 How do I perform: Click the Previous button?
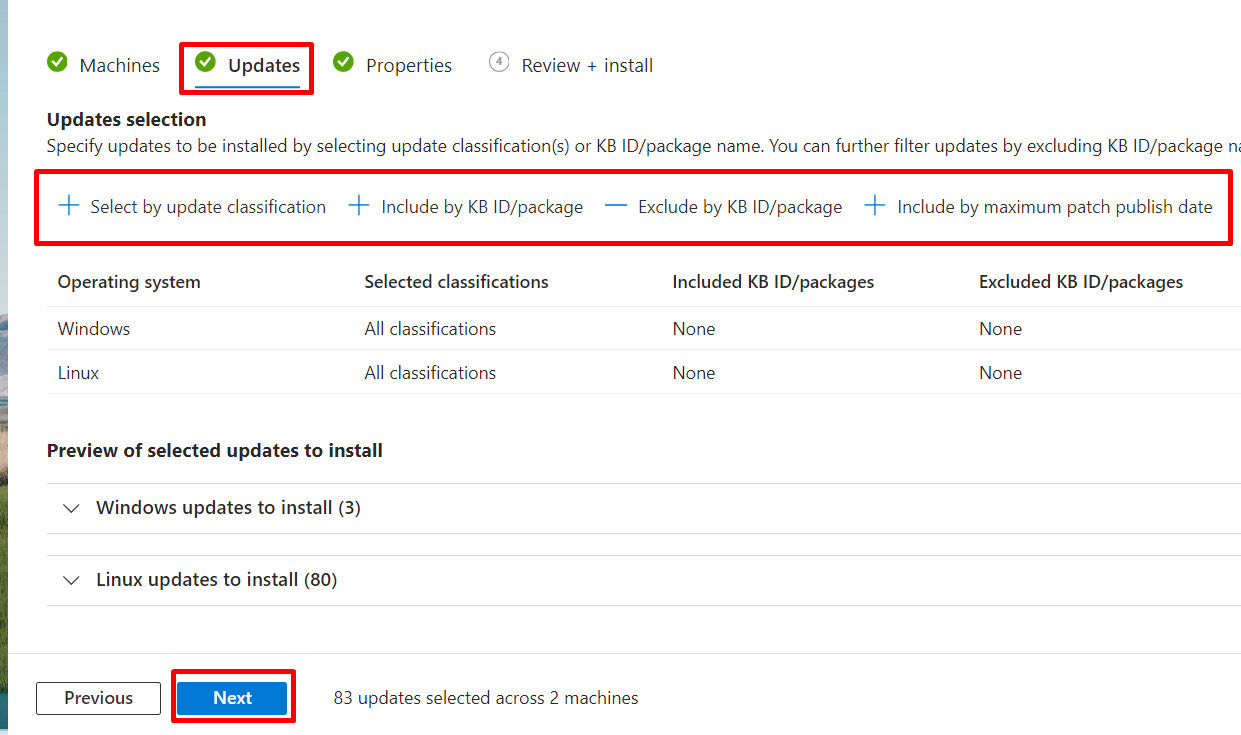click(98, 698)
